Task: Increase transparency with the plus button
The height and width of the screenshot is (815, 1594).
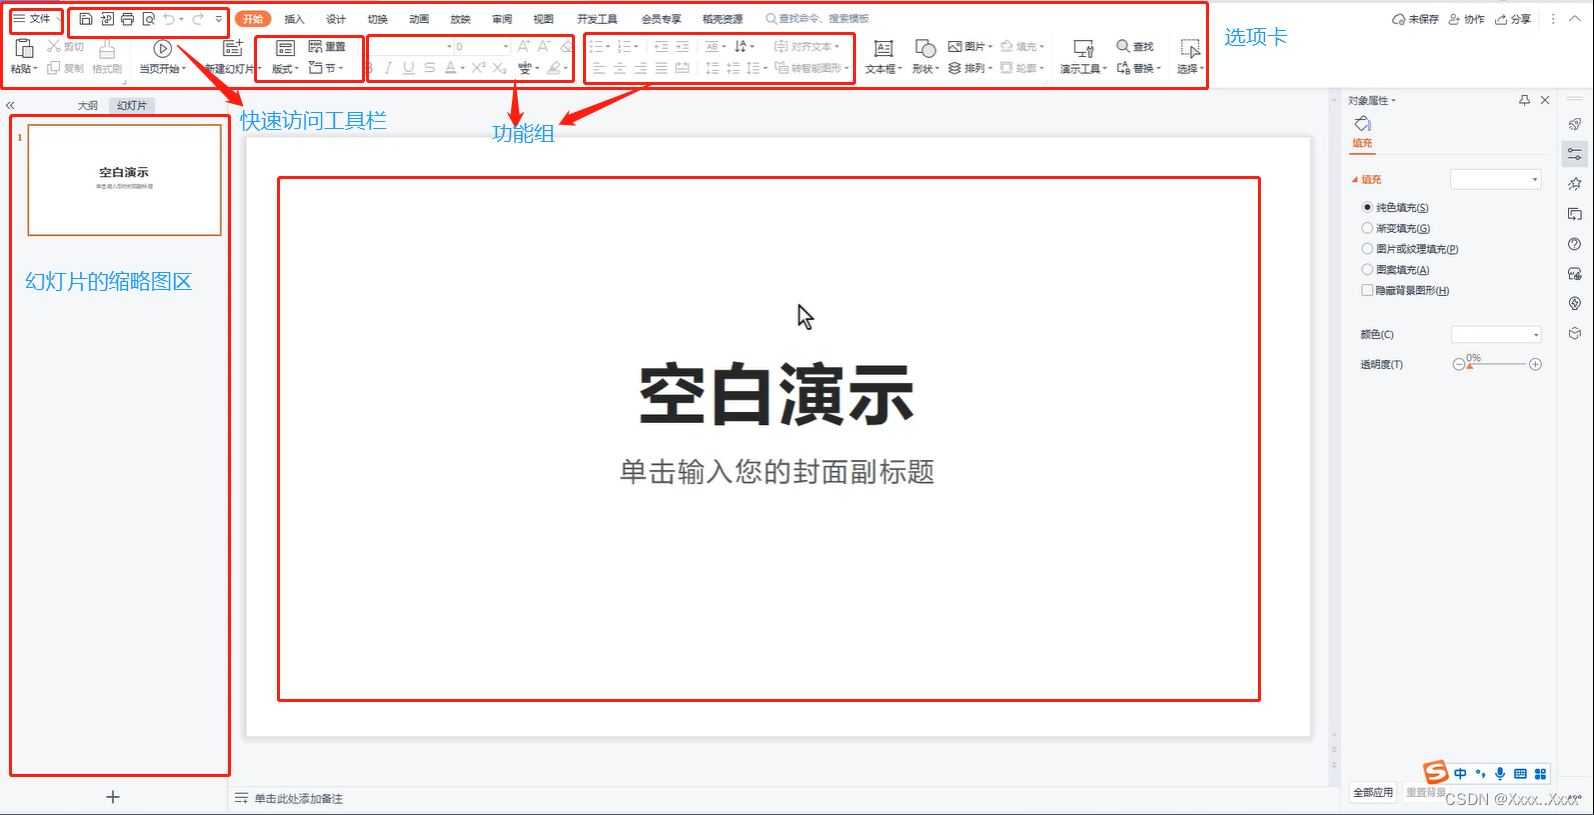Action: coord(1535,364)
